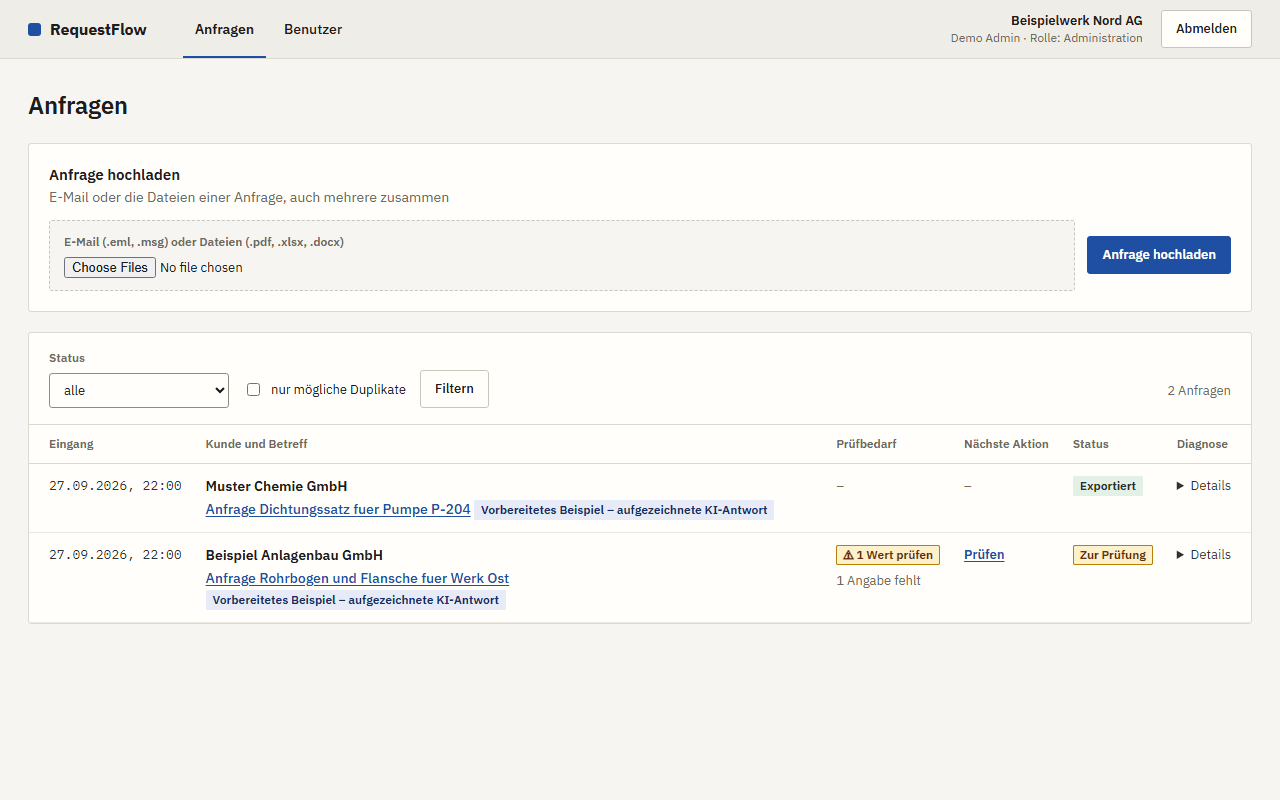Switch to the Anfragen tab
Viewport: 1280px width, 800px height.
[x=224, y=30]
